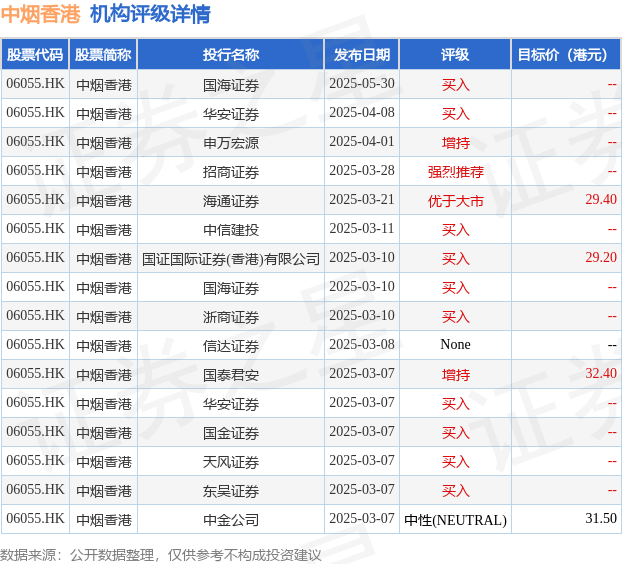
Task: Click the 天风证券 broker name
Action: 231,462
